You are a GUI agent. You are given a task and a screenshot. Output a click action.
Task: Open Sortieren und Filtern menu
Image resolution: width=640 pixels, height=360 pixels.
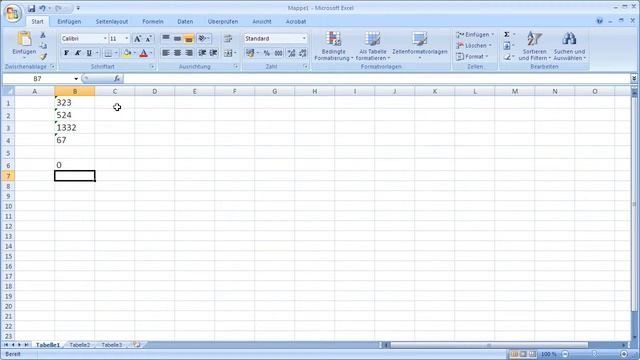[x=534, y=46]
